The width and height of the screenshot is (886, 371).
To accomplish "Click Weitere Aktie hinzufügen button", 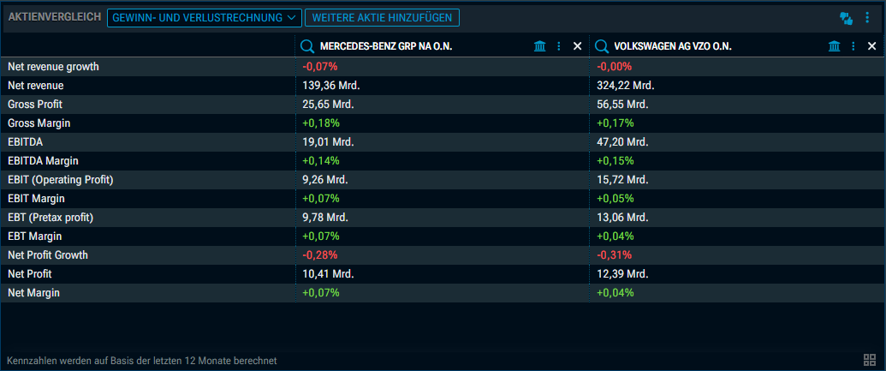I will [x=382, y=18].
